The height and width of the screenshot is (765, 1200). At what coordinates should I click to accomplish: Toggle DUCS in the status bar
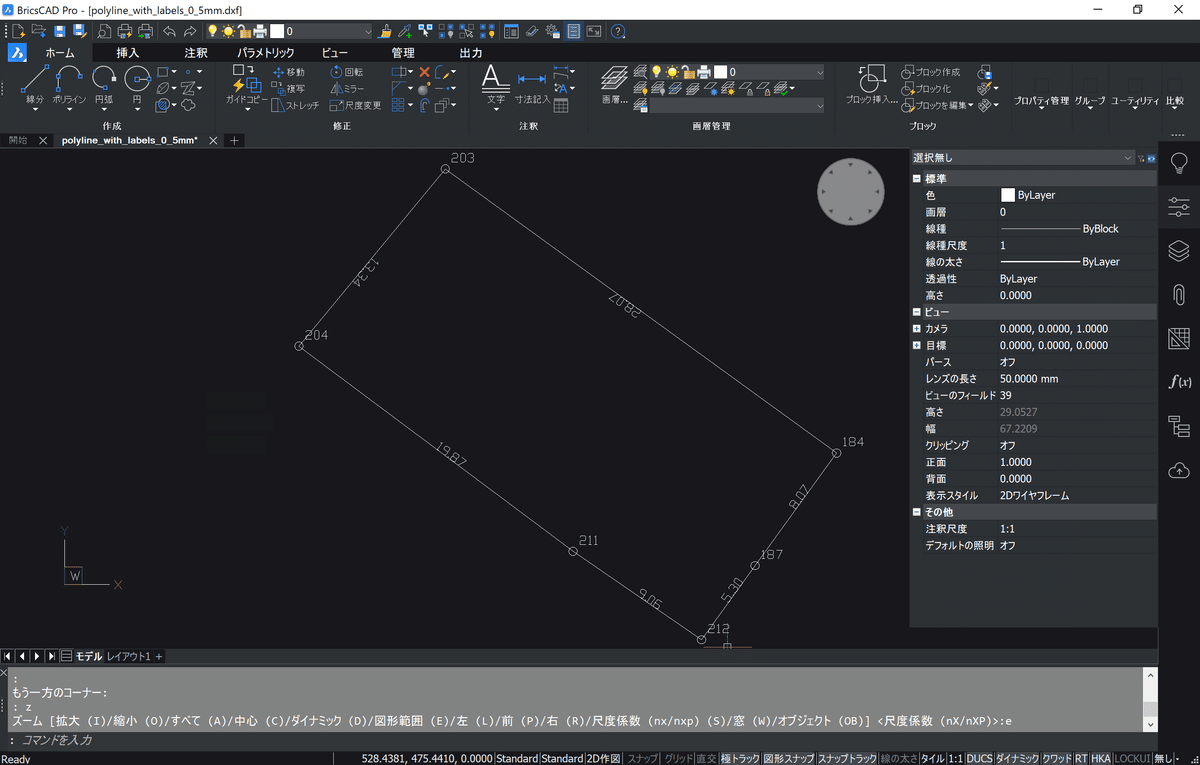pos(980,758)
